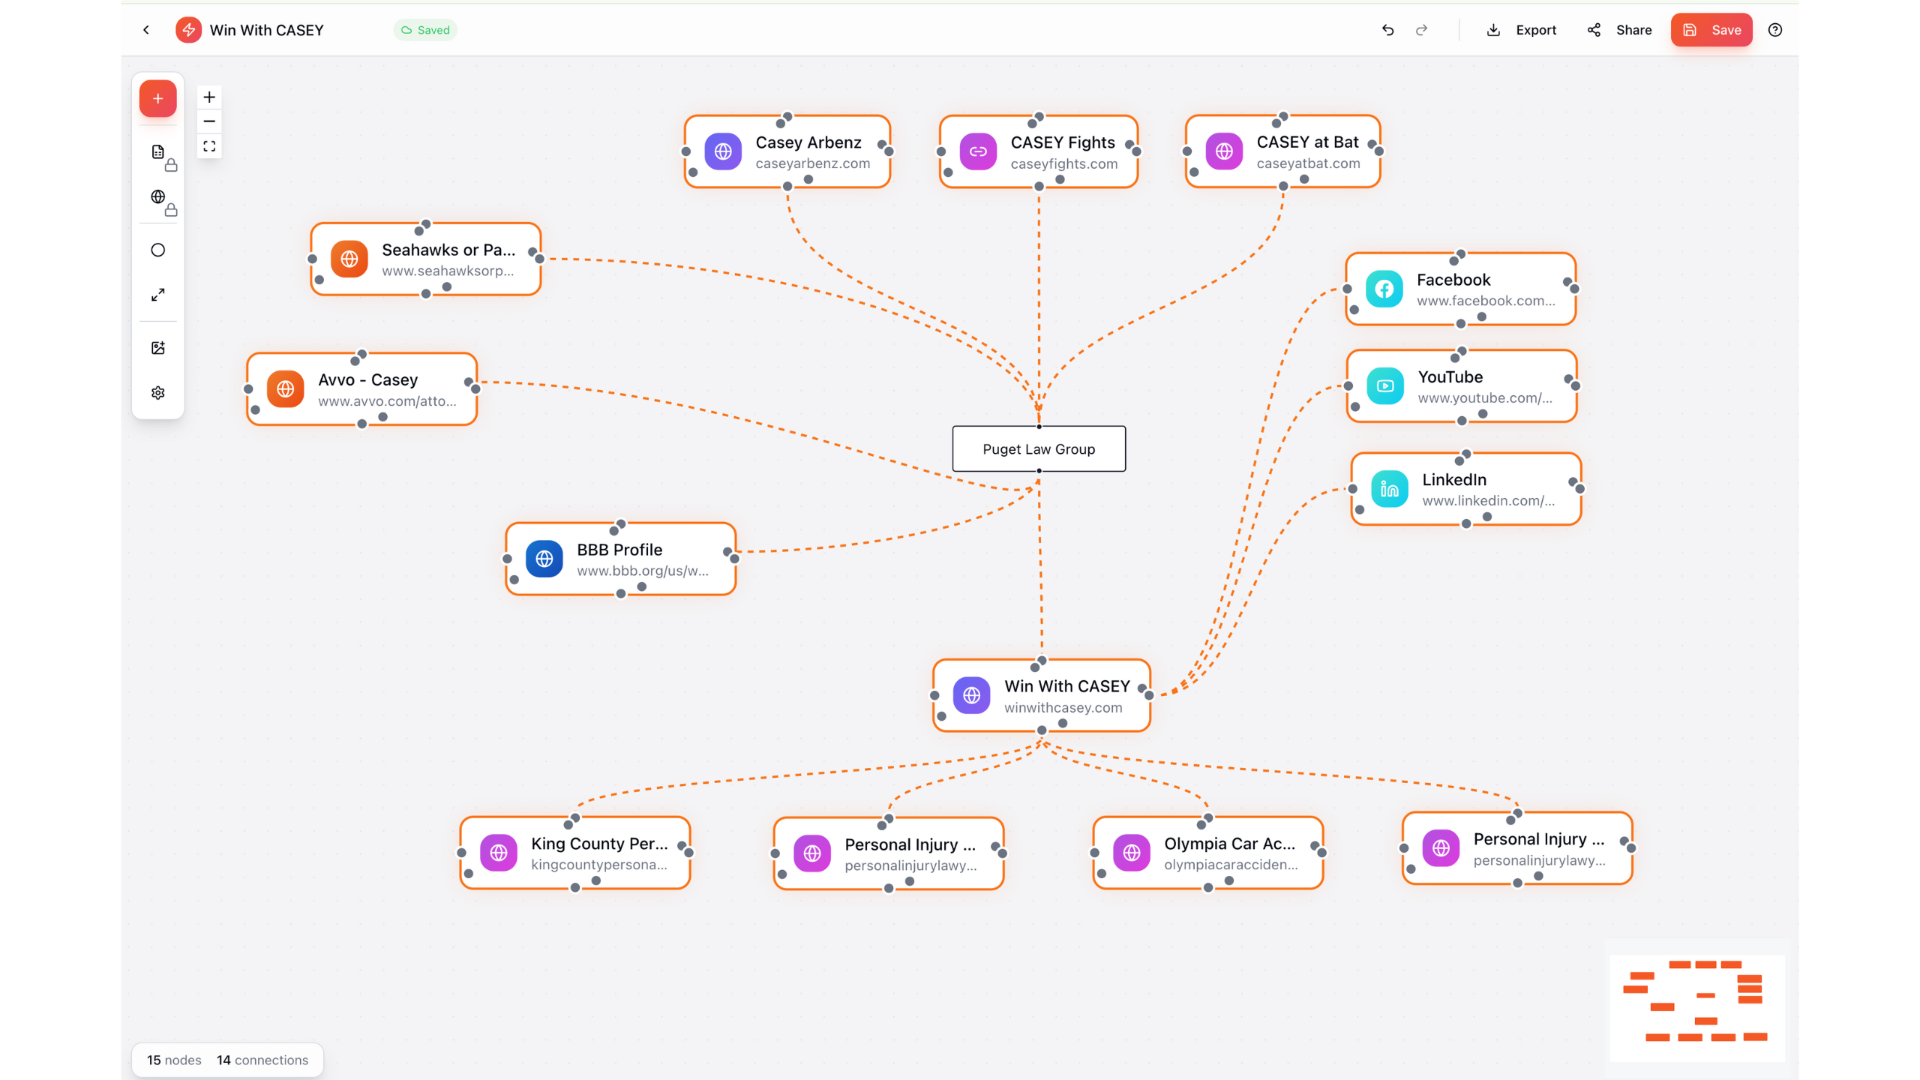The image size is (1920, 1080).
Task: Click the CASEY Fights link icon
Action: pyautogui.click(x=978, y=152)
